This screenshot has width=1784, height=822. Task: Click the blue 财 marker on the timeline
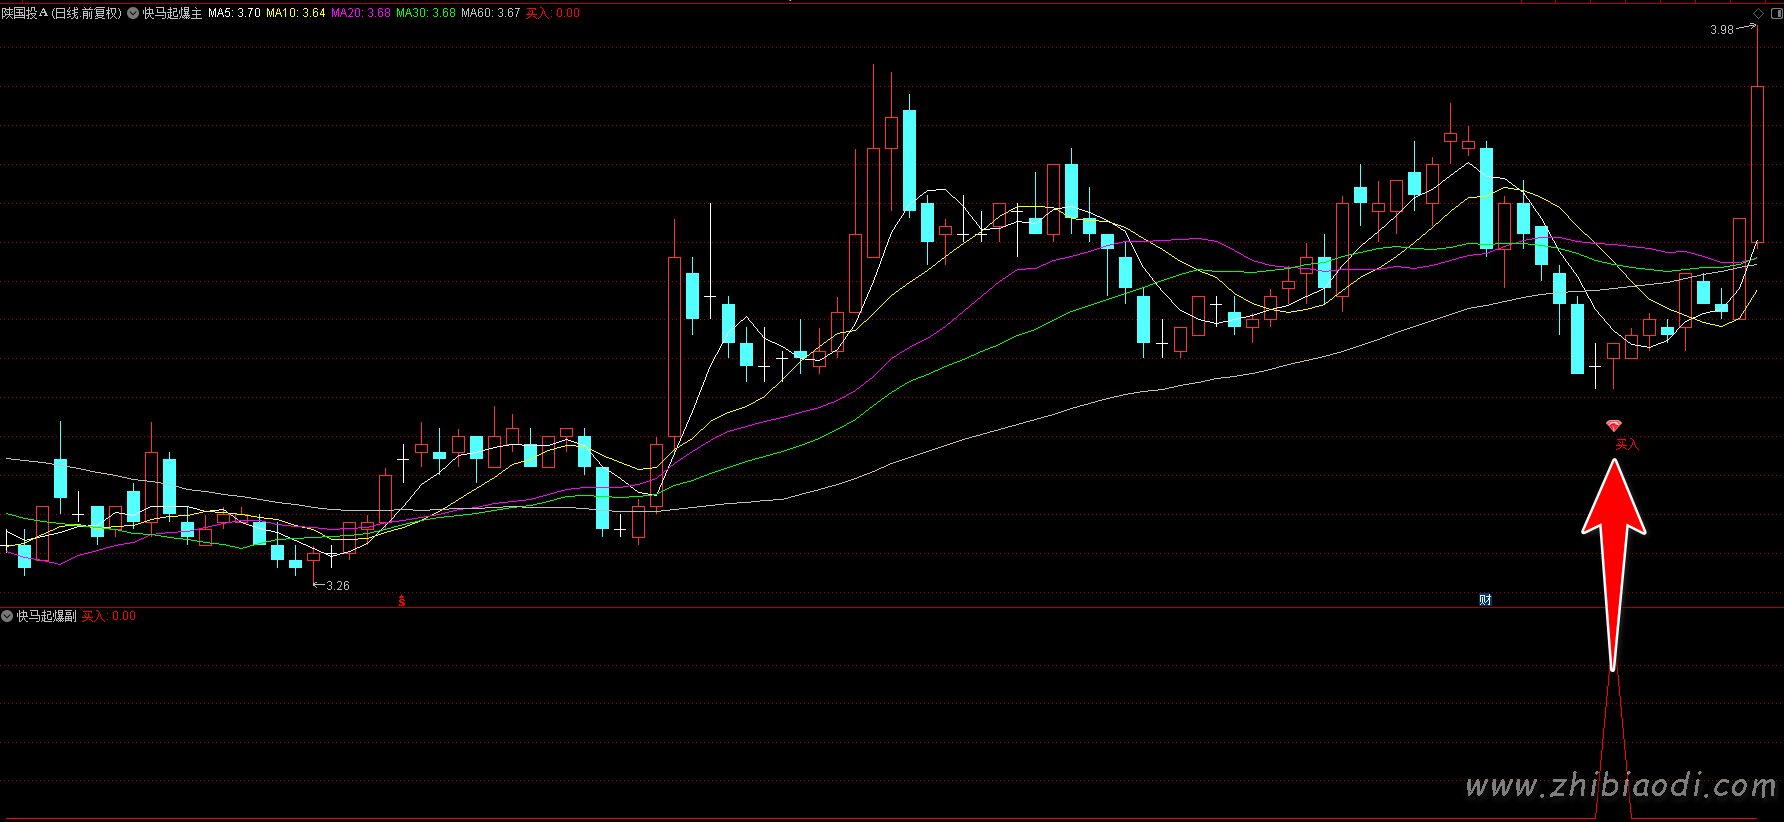pyautogui.click(x=1485, y=600)
